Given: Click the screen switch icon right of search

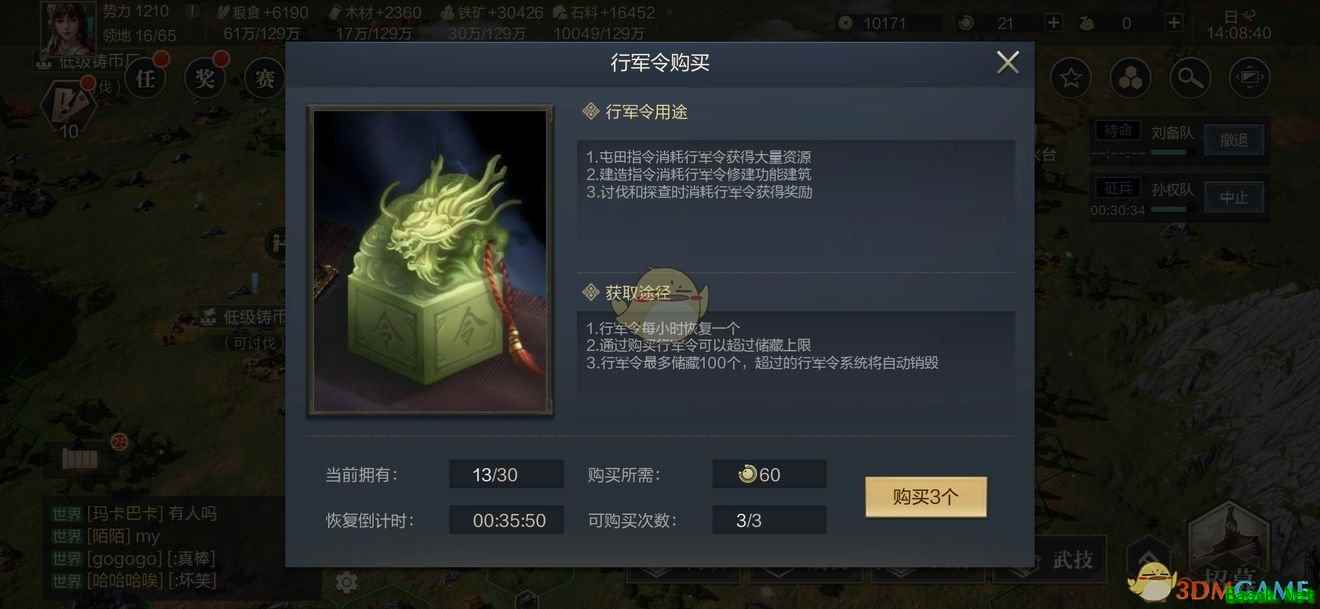Looking at the screenshot, I should pyautogui.click(x=1250, y=78).
